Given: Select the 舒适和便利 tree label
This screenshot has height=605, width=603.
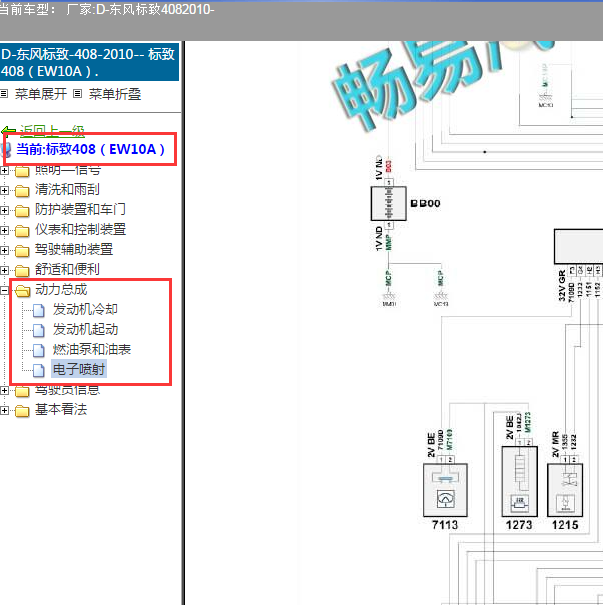Looking at the screenshot, I should (x=67, y=269).
